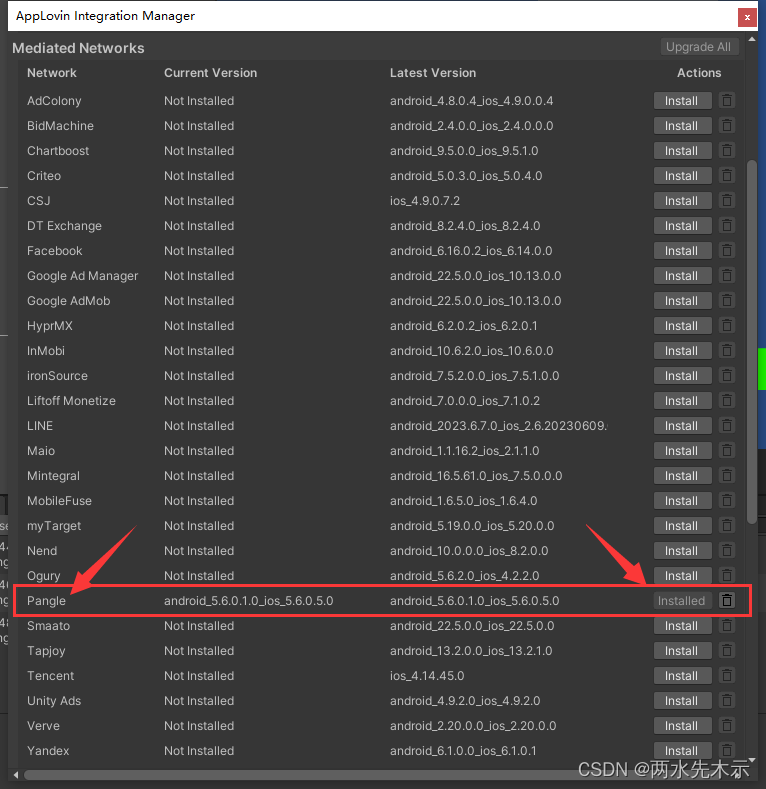Click the vertical scrollbar thumb
This screenshot has width=766, height=789.
(x=751, y=342)
